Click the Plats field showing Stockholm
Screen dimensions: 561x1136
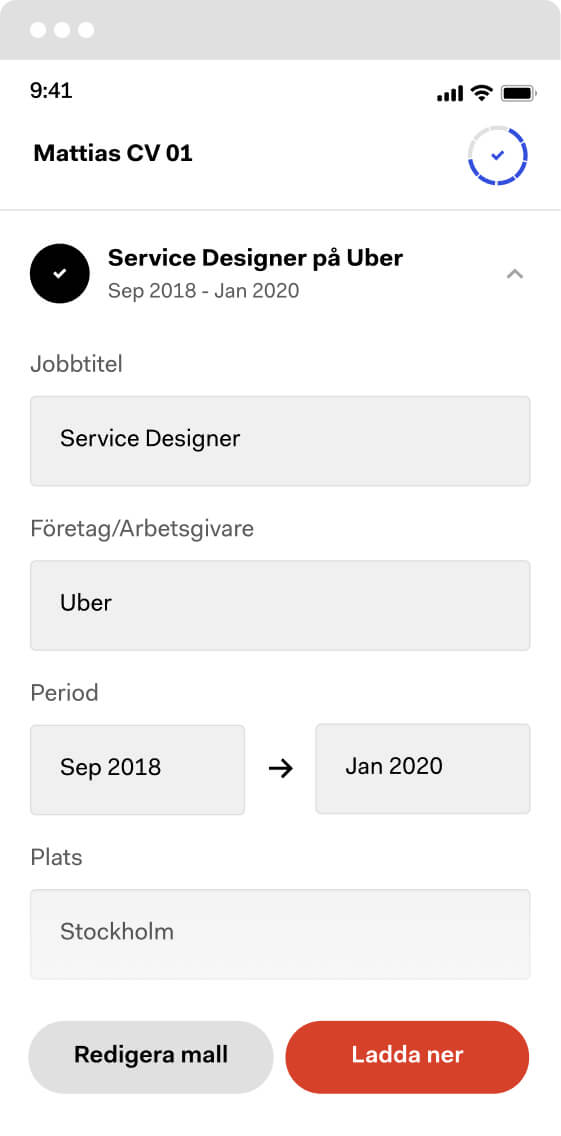point(280,934)
